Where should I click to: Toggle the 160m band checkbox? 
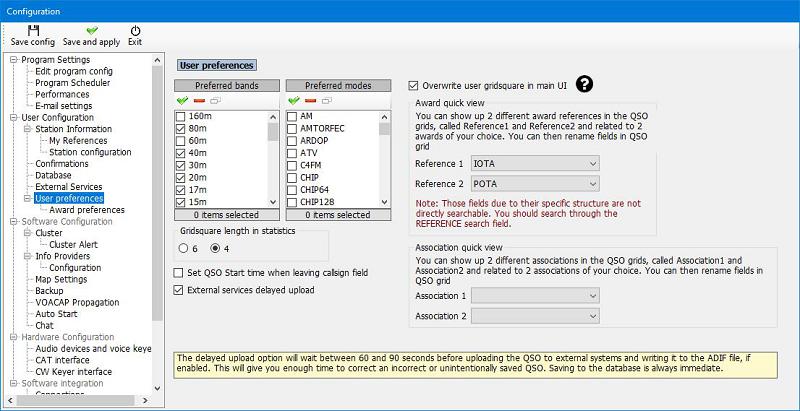[x=180, y=117]
